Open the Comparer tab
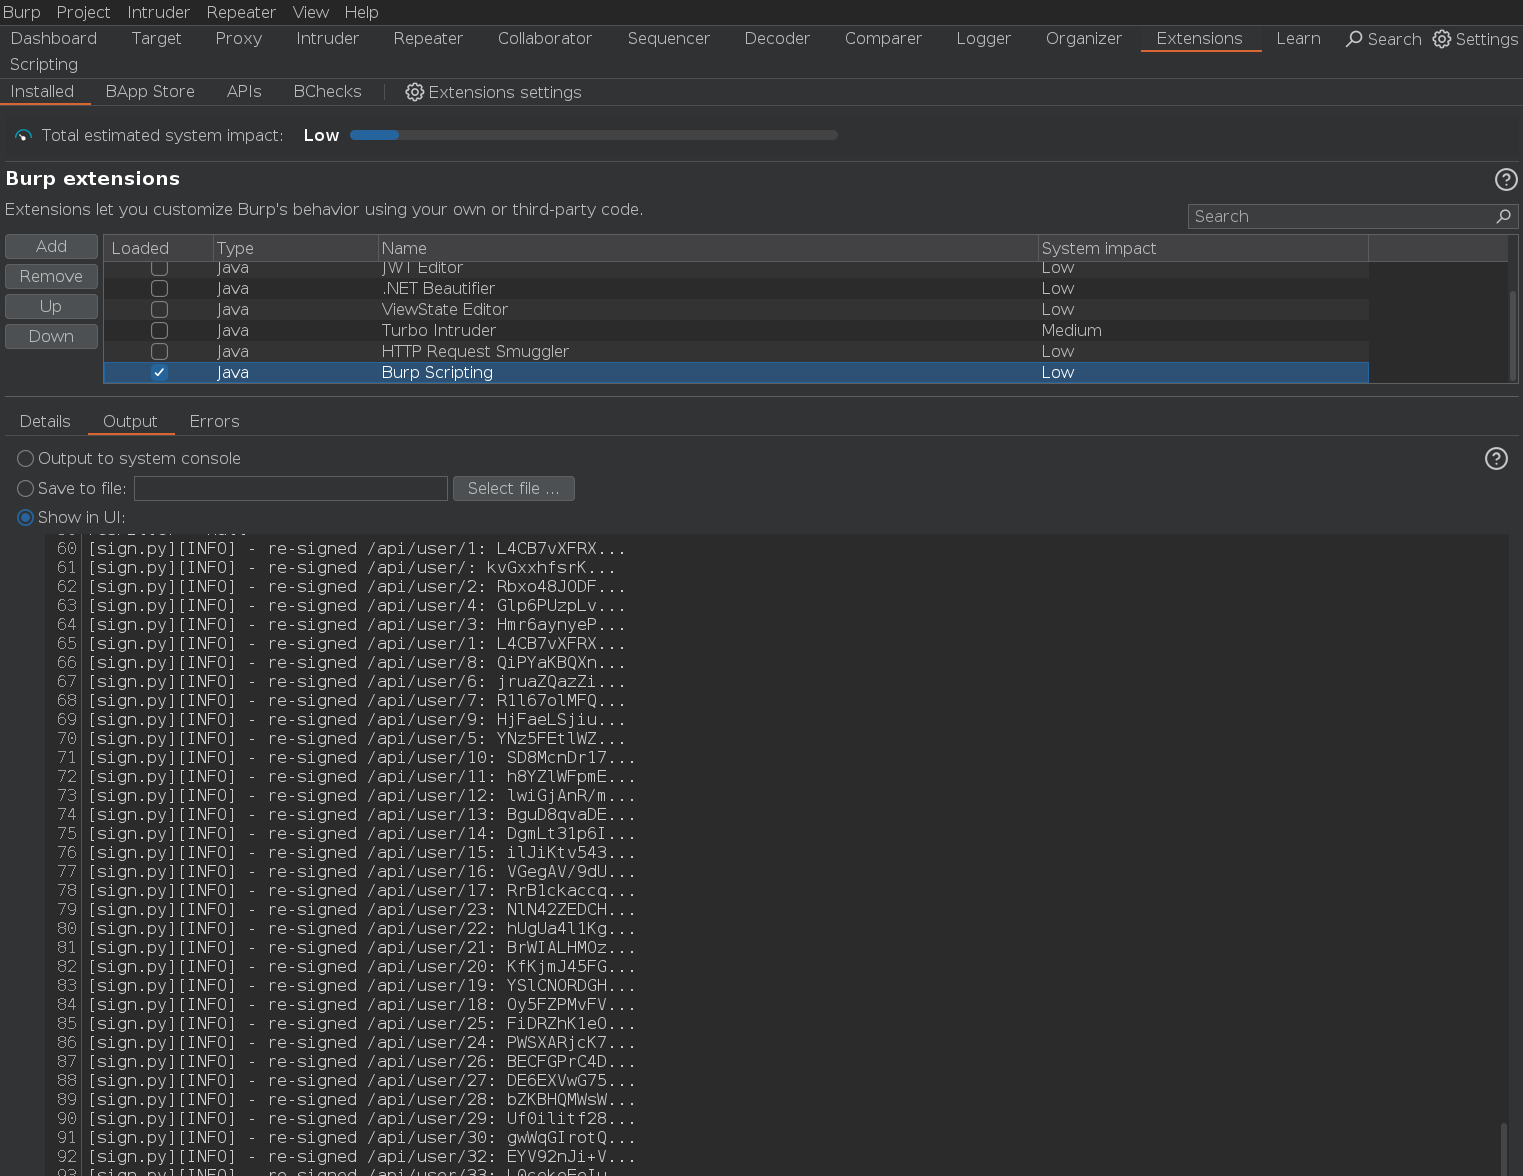 pyautogui.click(x=883, y=39)
